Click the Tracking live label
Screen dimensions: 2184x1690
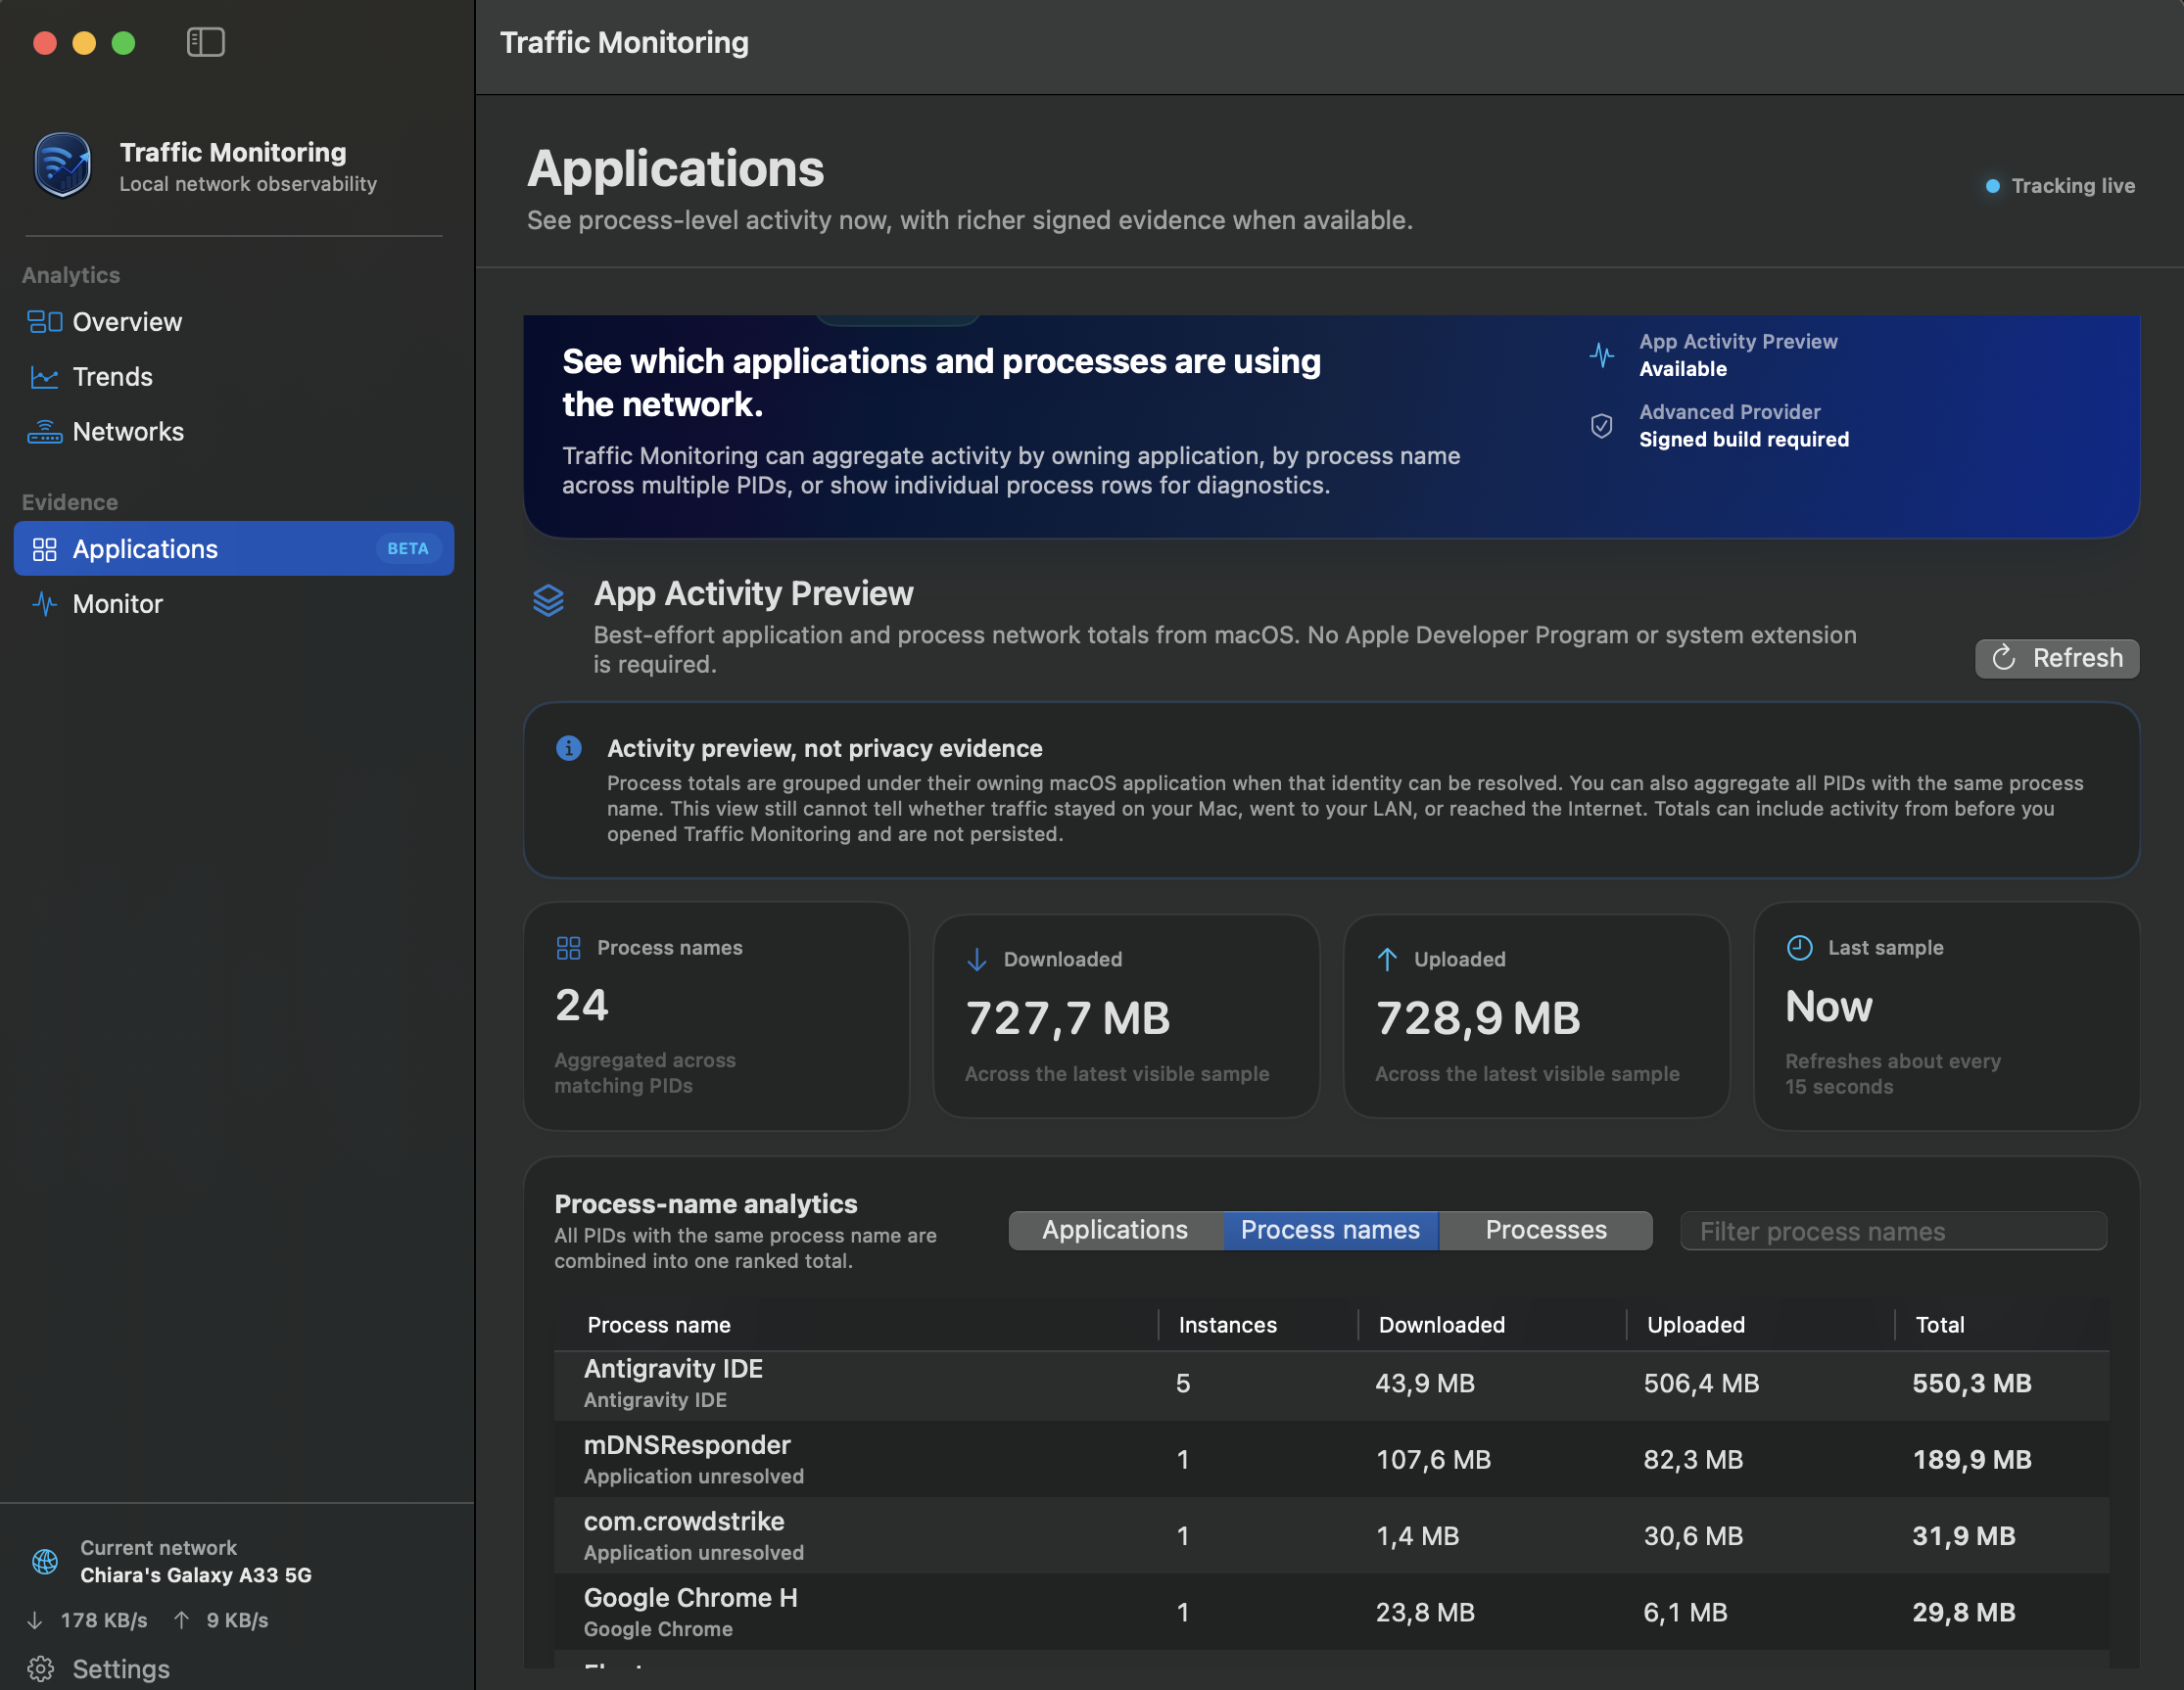click(x=2073, y=186)
